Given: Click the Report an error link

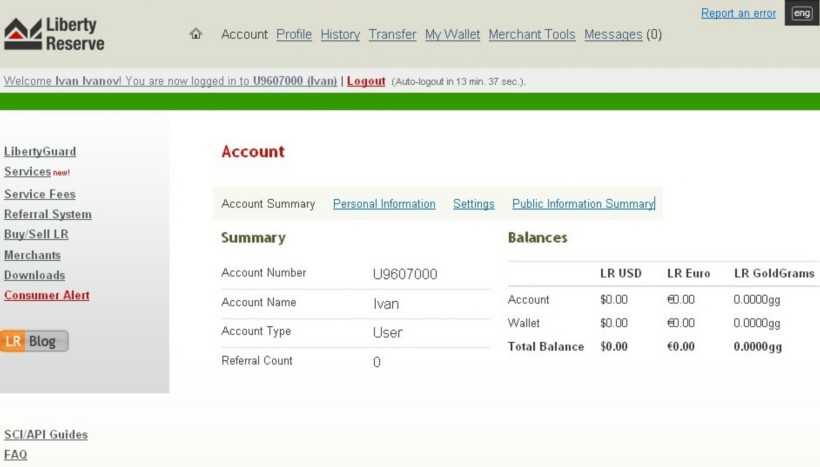Looking at the screenshot, I should click(x=738, y=13).
